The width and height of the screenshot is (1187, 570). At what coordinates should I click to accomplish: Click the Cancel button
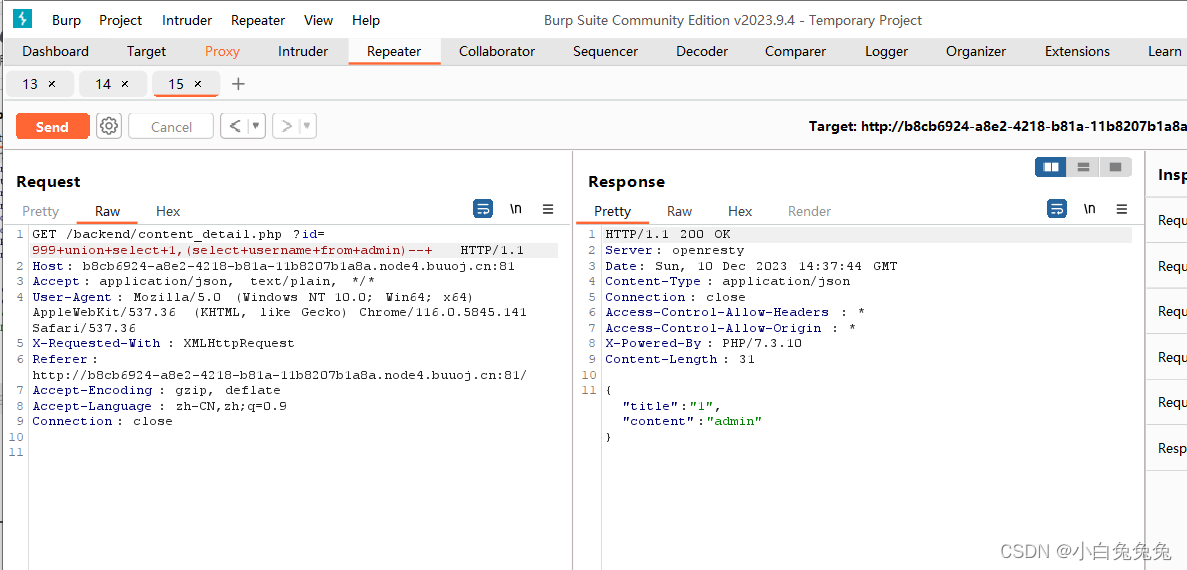[x=171, y=126]
